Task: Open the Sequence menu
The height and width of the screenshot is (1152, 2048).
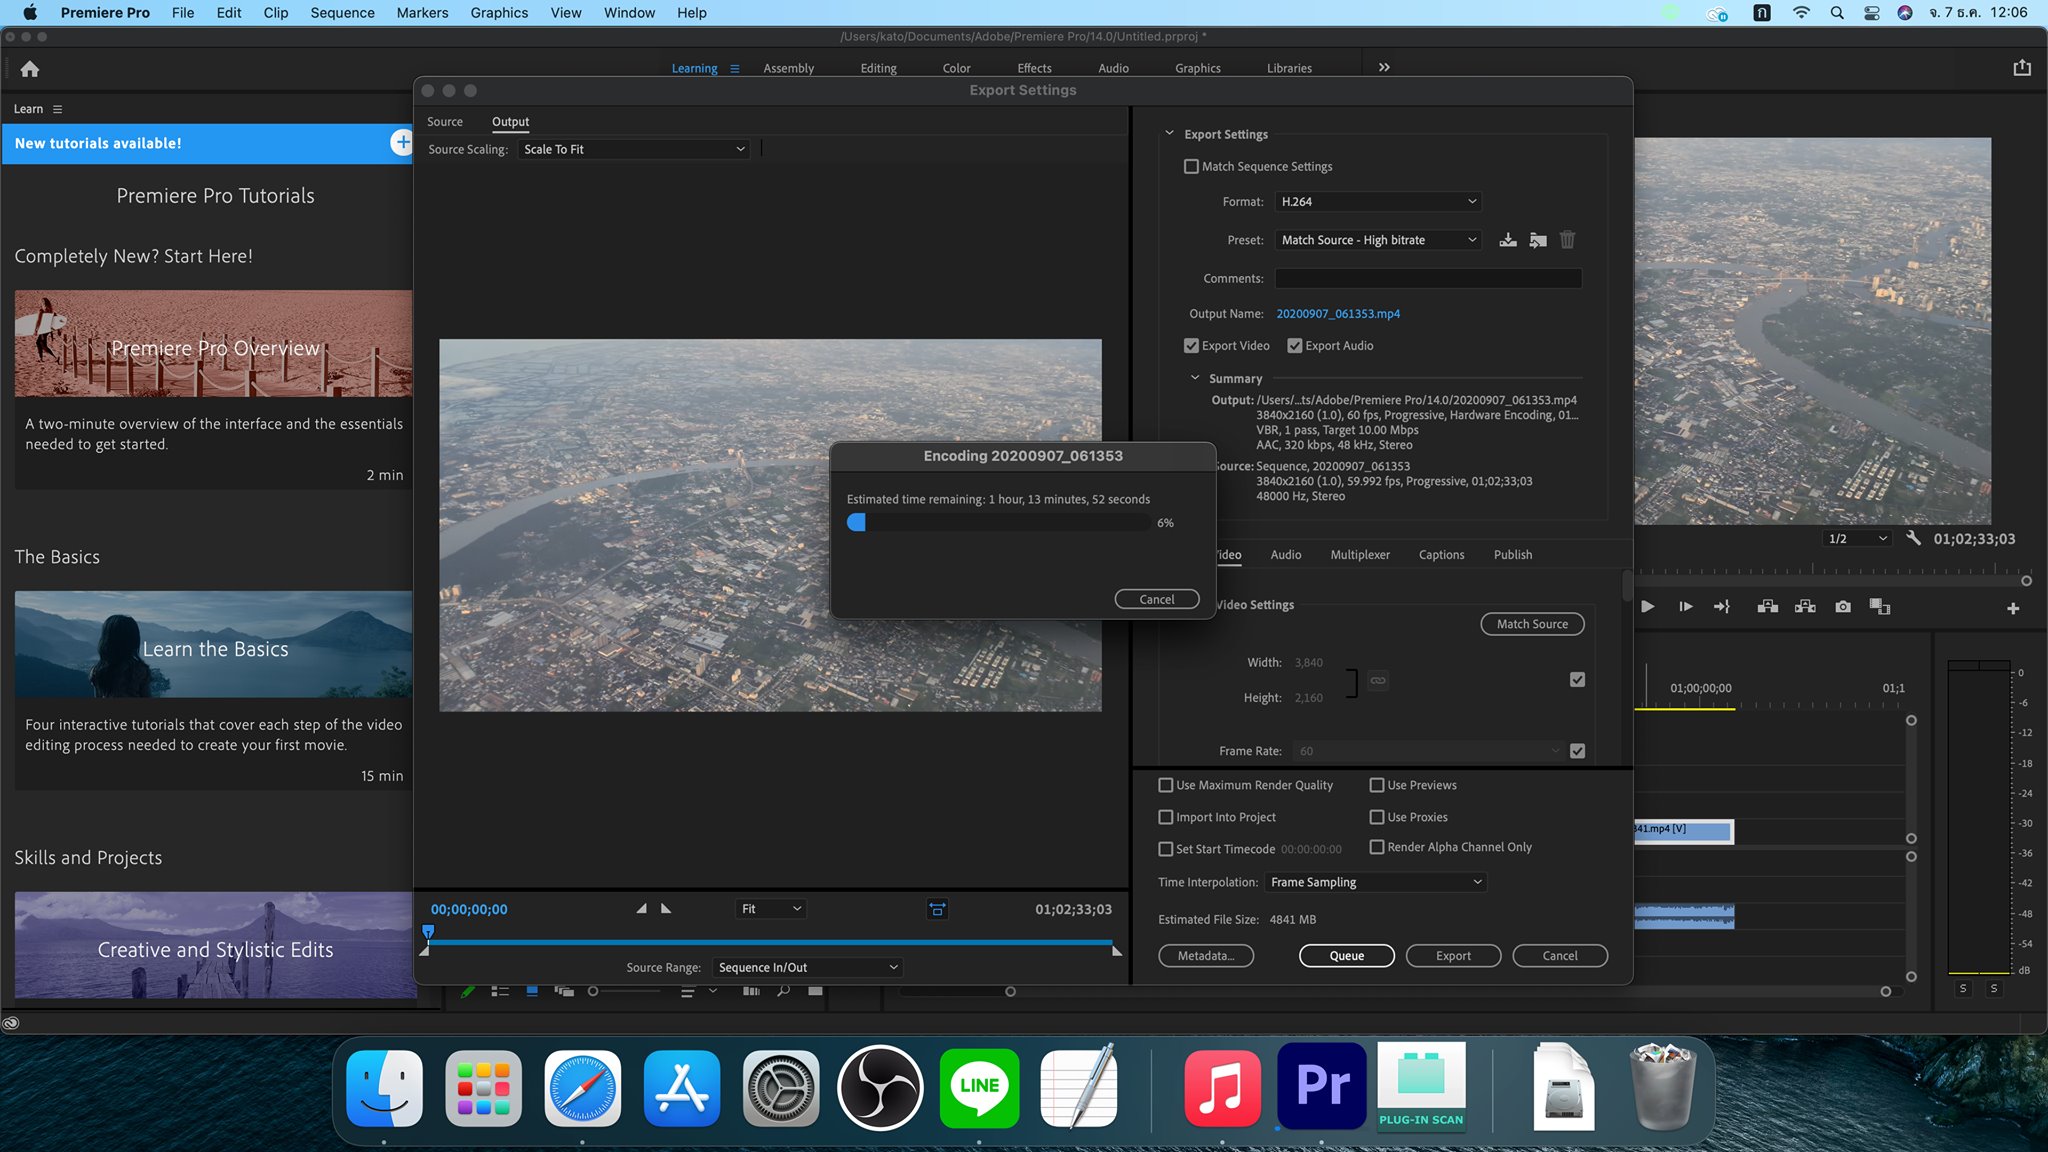Action: click(342, 13)
